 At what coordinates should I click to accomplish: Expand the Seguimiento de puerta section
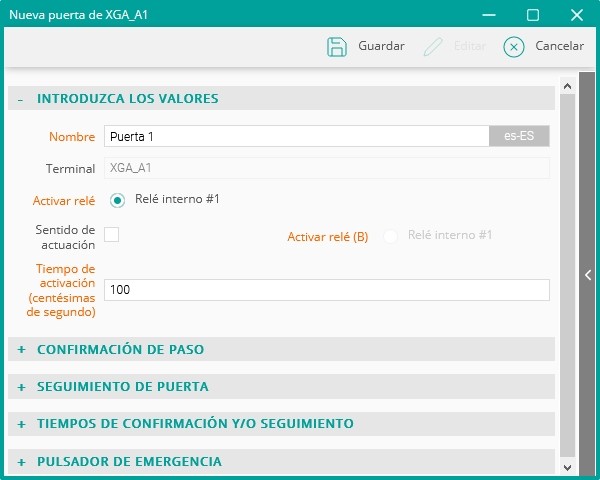tap(281, 387)
